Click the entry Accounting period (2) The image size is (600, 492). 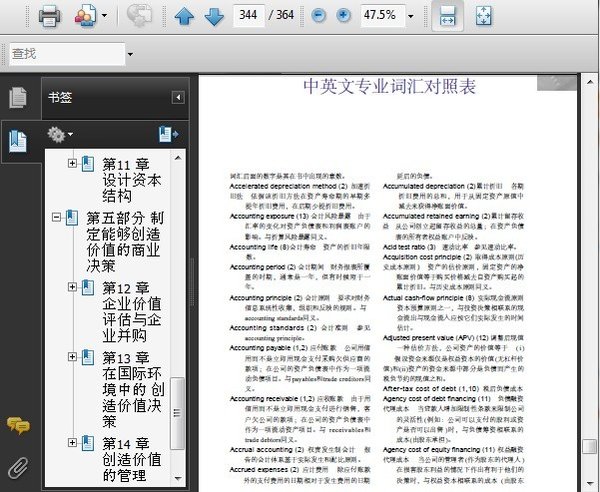[x=262, y=267]
